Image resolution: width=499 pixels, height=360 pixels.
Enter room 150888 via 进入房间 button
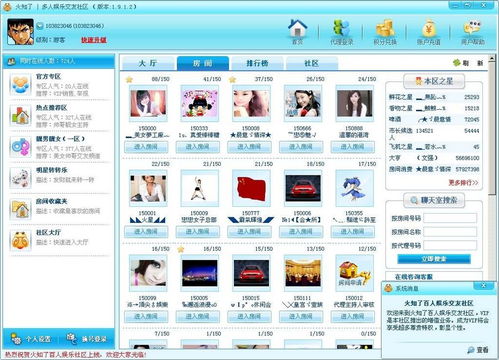click(x=353, y=147)
